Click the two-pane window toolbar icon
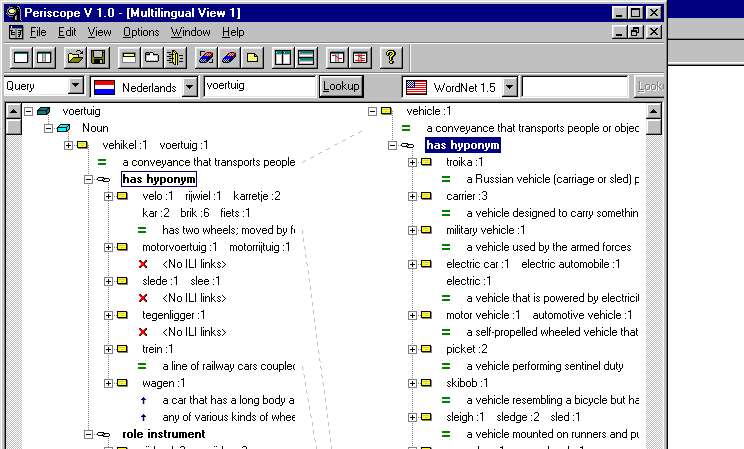 coord(44,57)
